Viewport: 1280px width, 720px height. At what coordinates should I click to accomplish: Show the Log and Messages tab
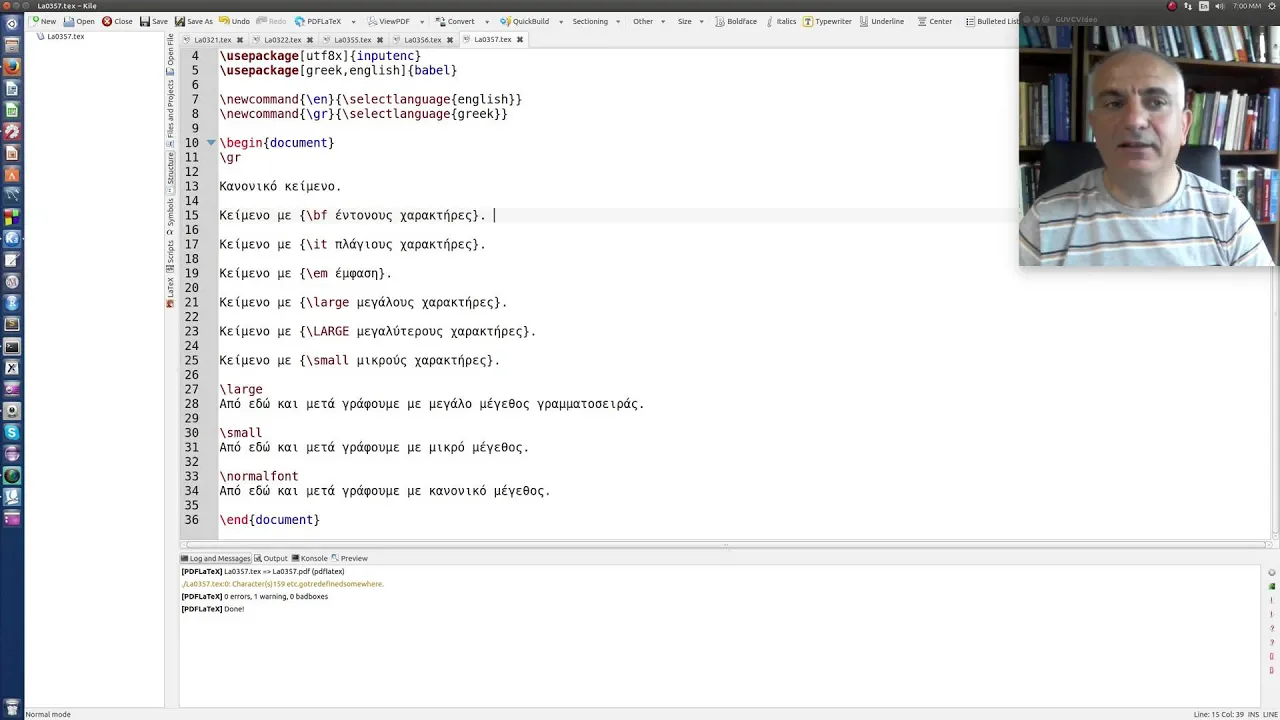pyautogui.click(x=215, y=558)
